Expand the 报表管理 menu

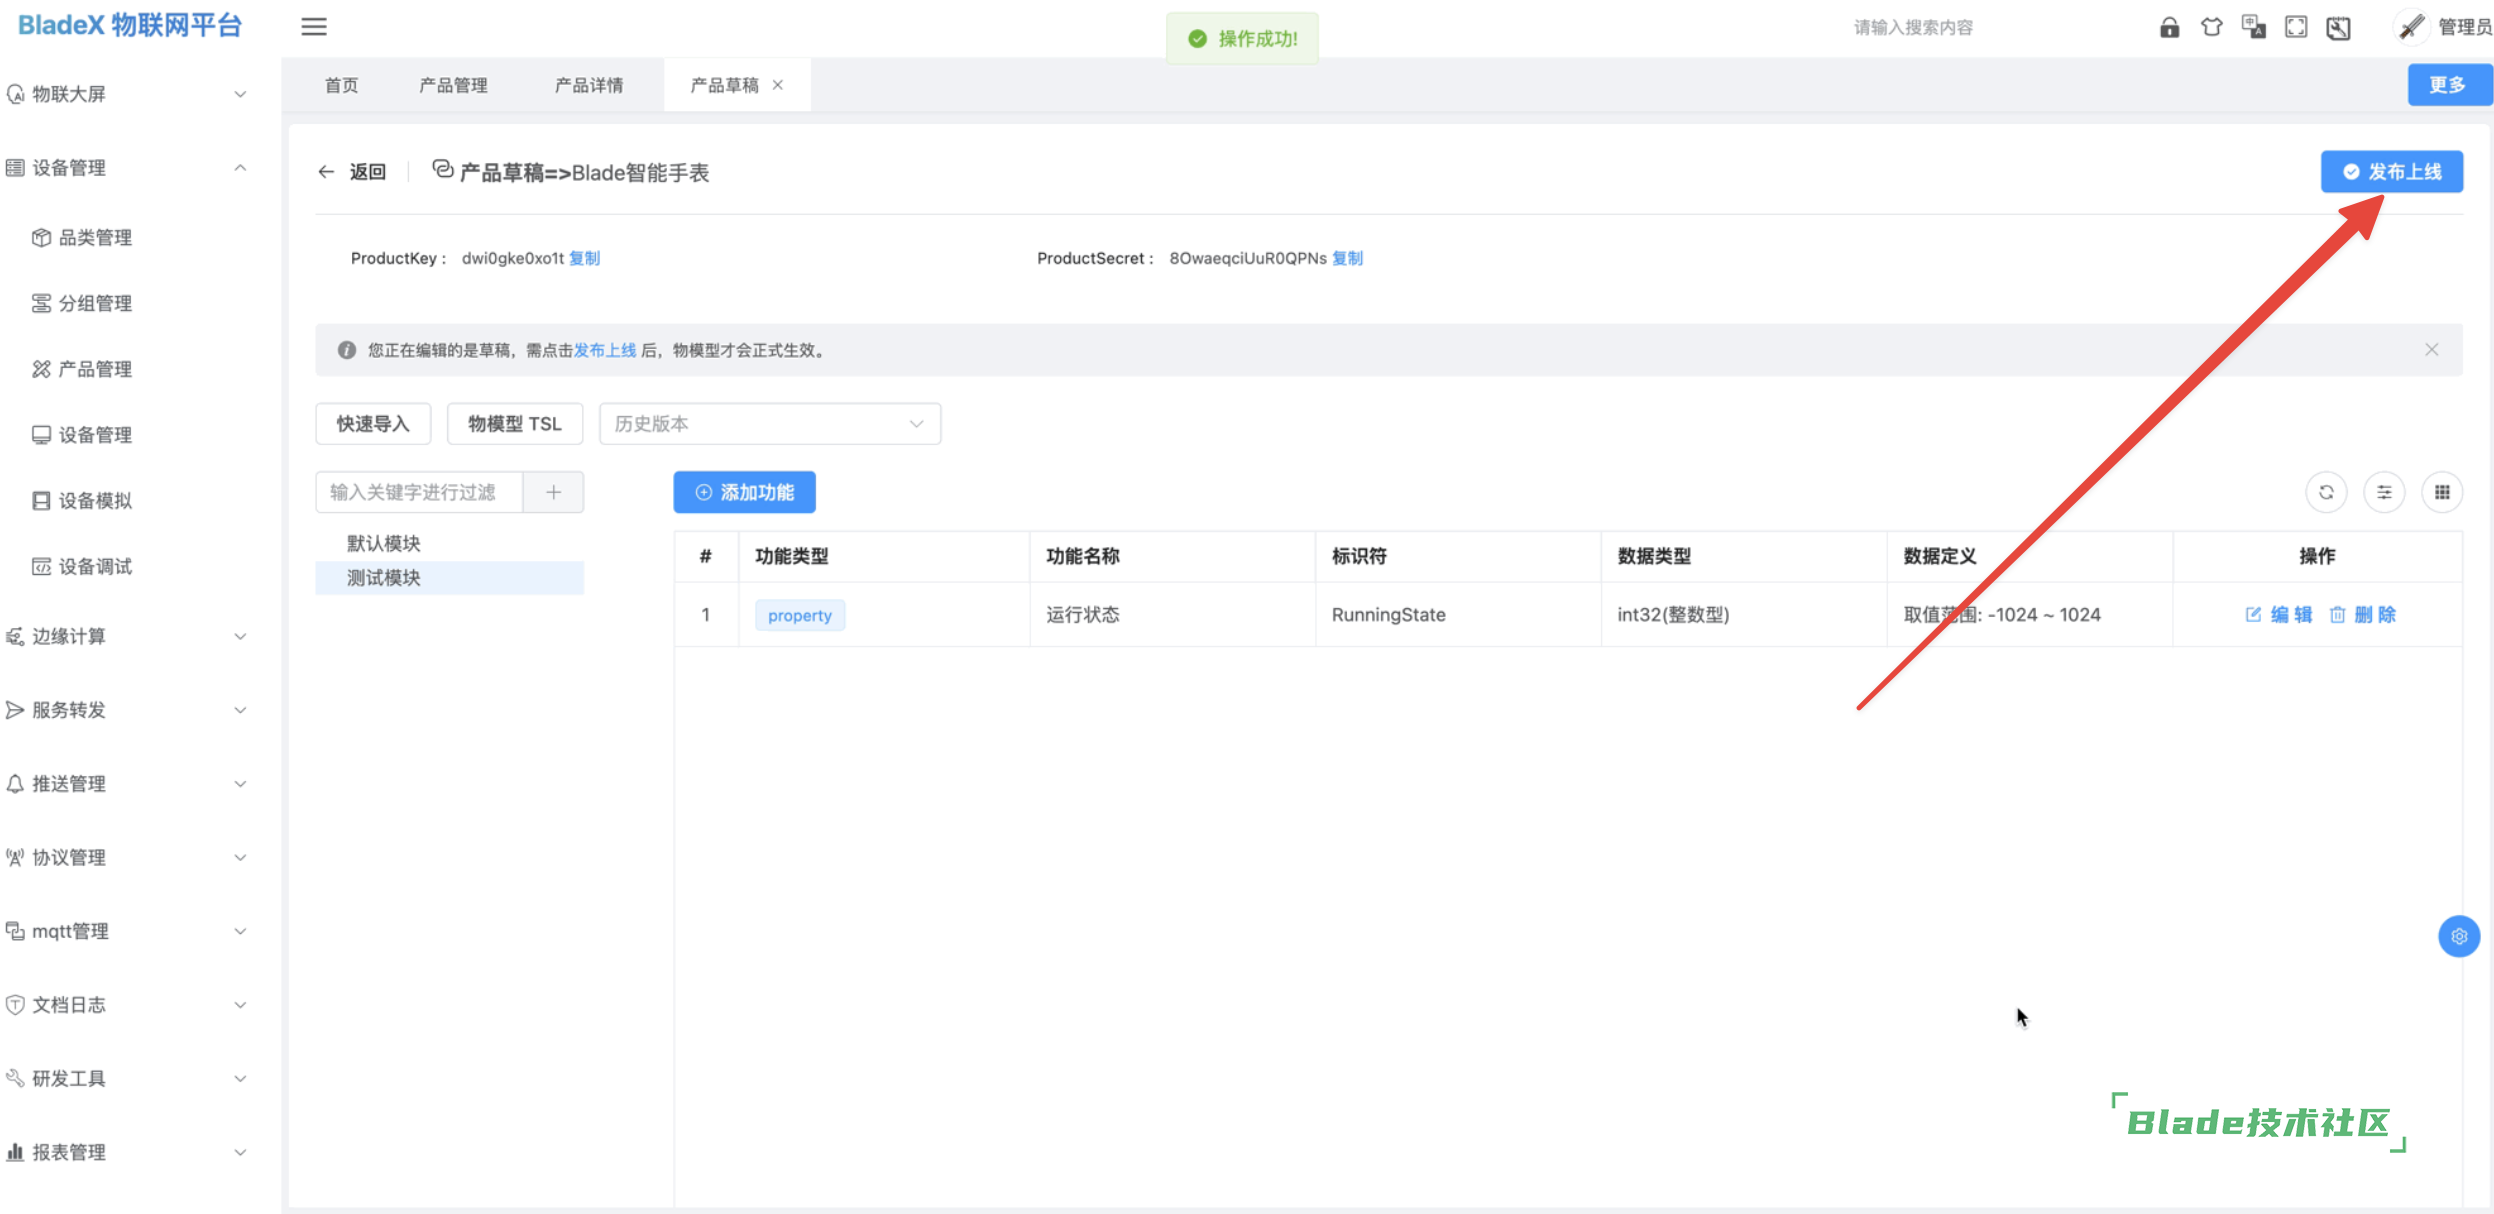click(125, 1152)
